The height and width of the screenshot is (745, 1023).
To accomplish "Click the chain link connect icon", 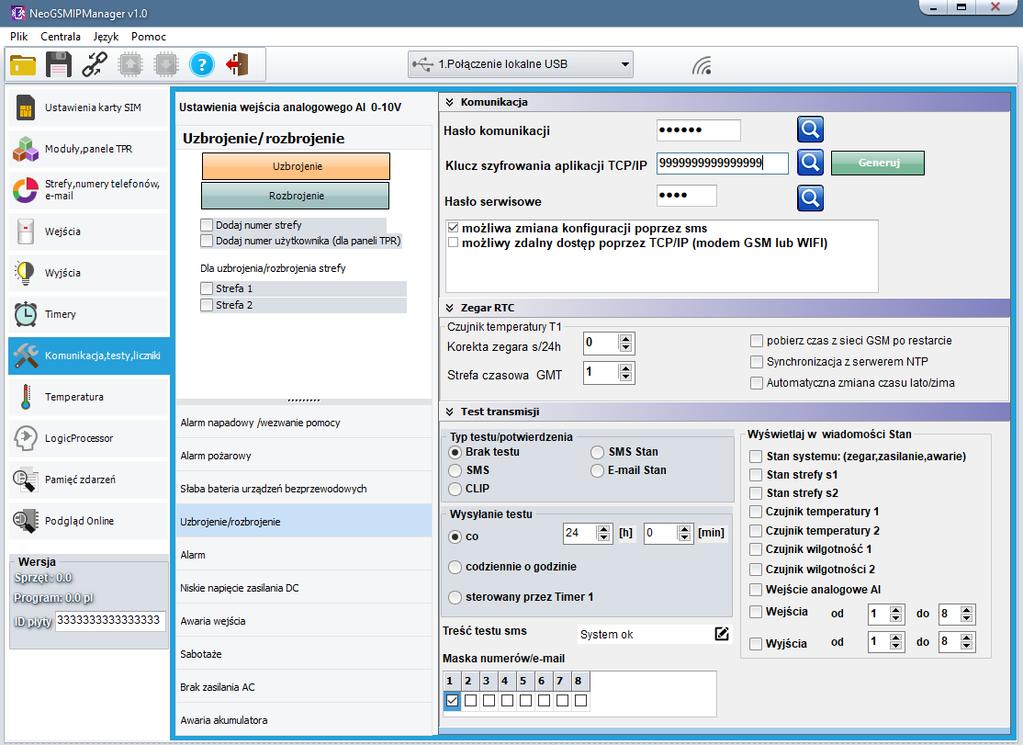I will click(x=95, y=65).
